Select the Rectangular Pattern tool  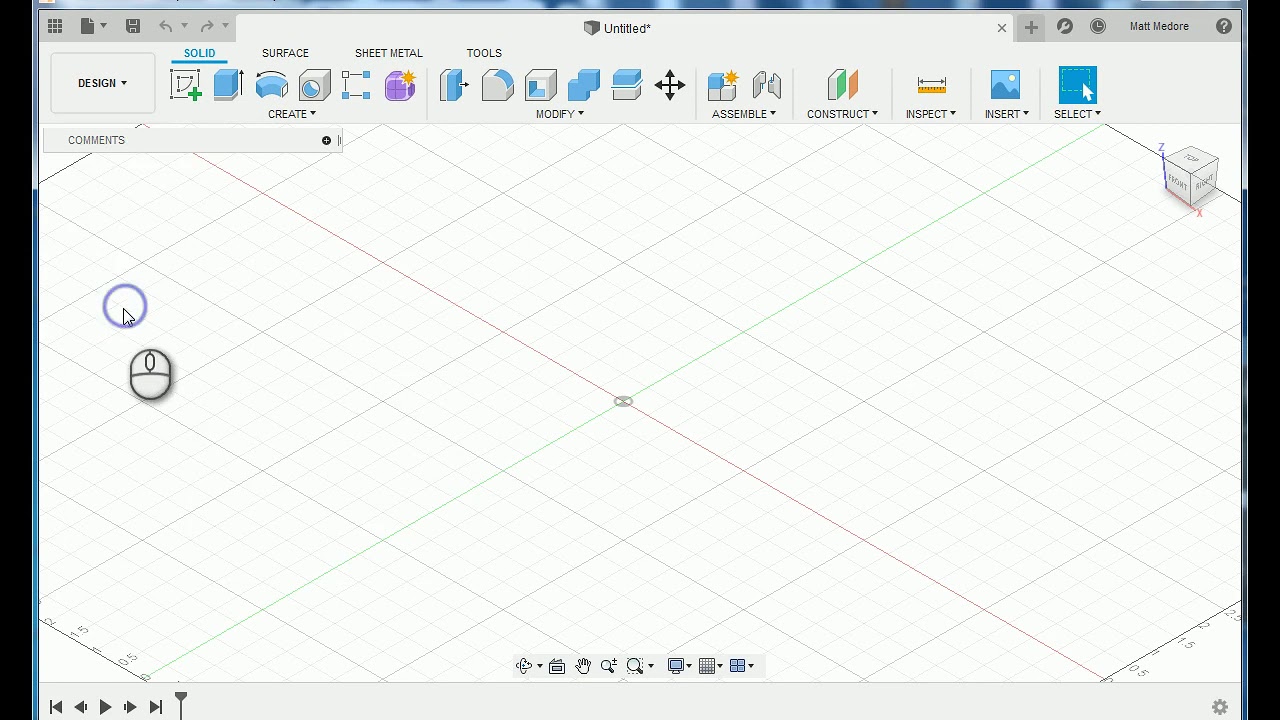[356, 85]
